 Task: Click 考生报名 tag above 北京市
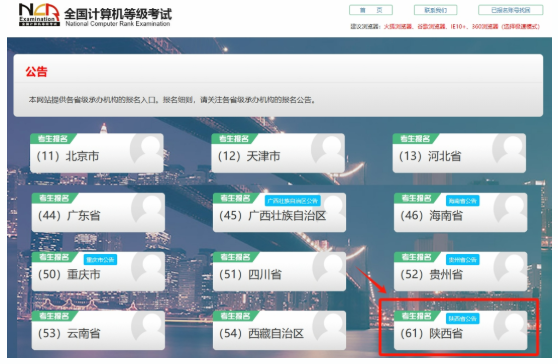pos(52,138)
